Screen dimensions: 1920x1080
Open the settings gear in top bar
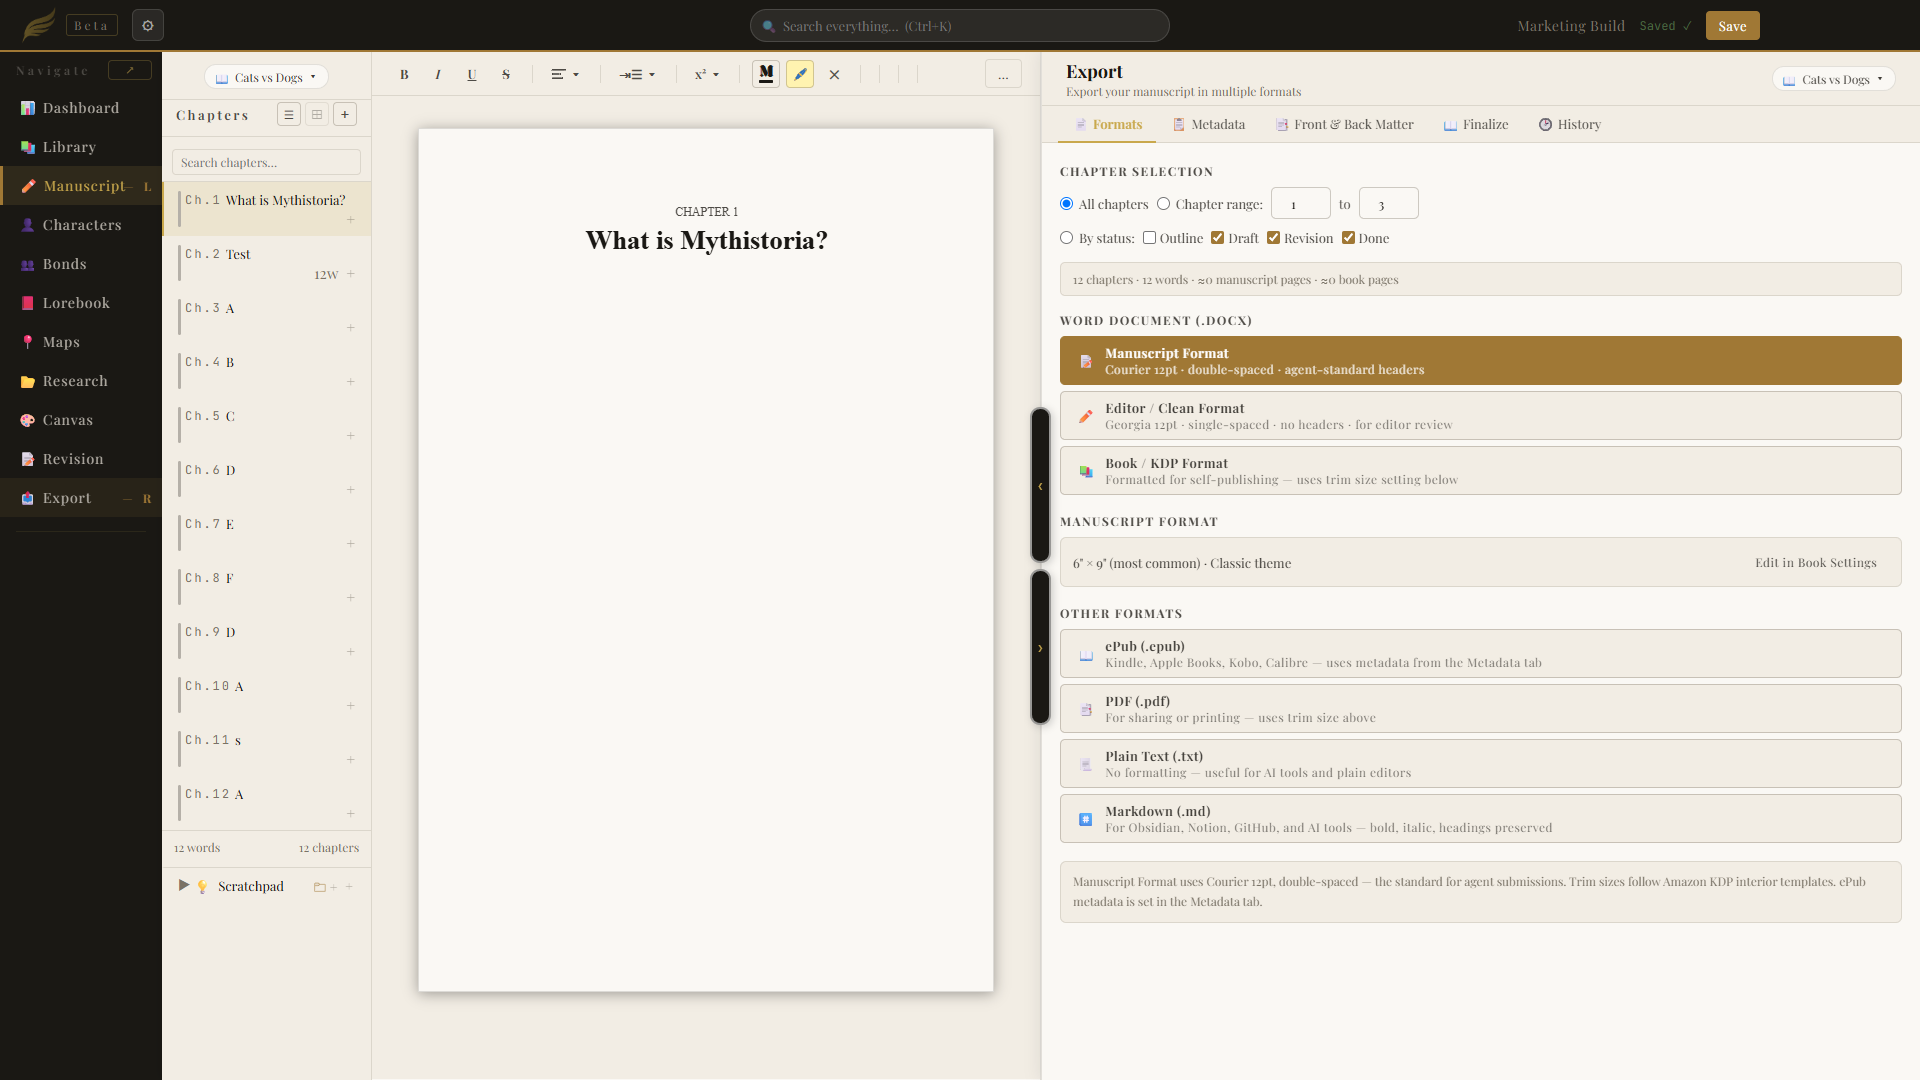tap(148, 25)
